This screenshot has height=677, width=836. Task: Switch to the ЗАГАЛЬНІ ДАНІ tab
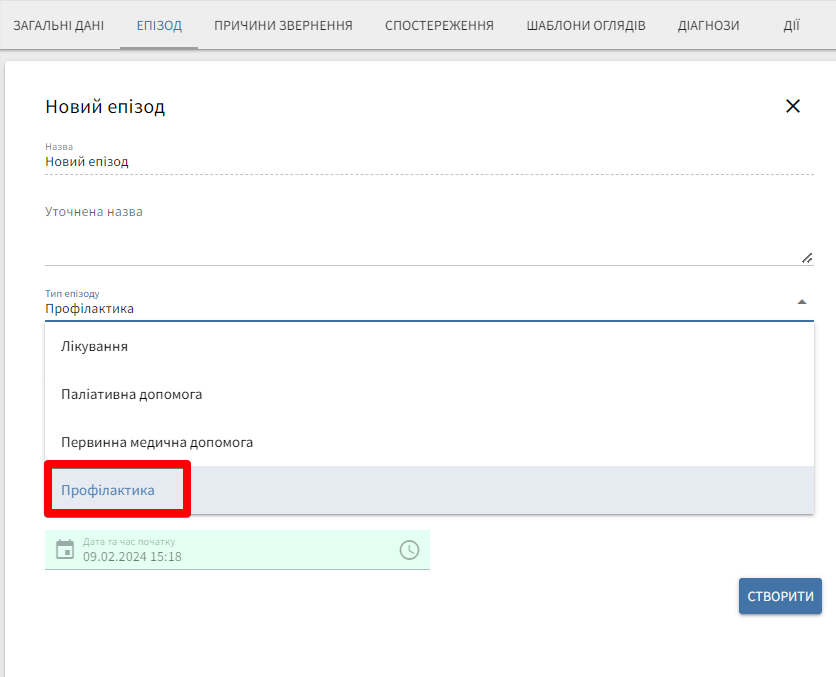point(58,25)
